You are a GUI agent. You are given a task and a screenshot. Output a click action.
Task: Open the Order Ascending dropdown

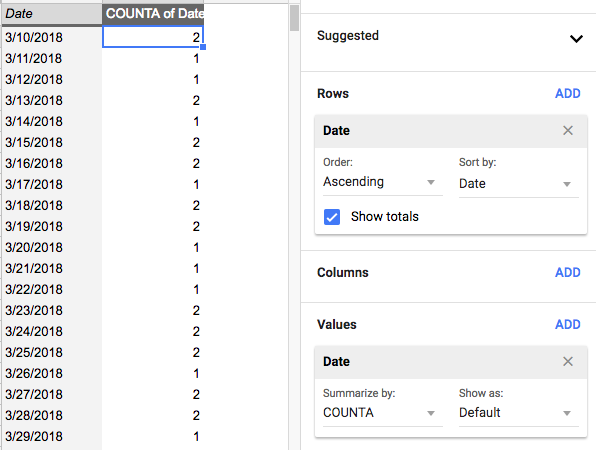pyautogui.click(x=382, y=182)
